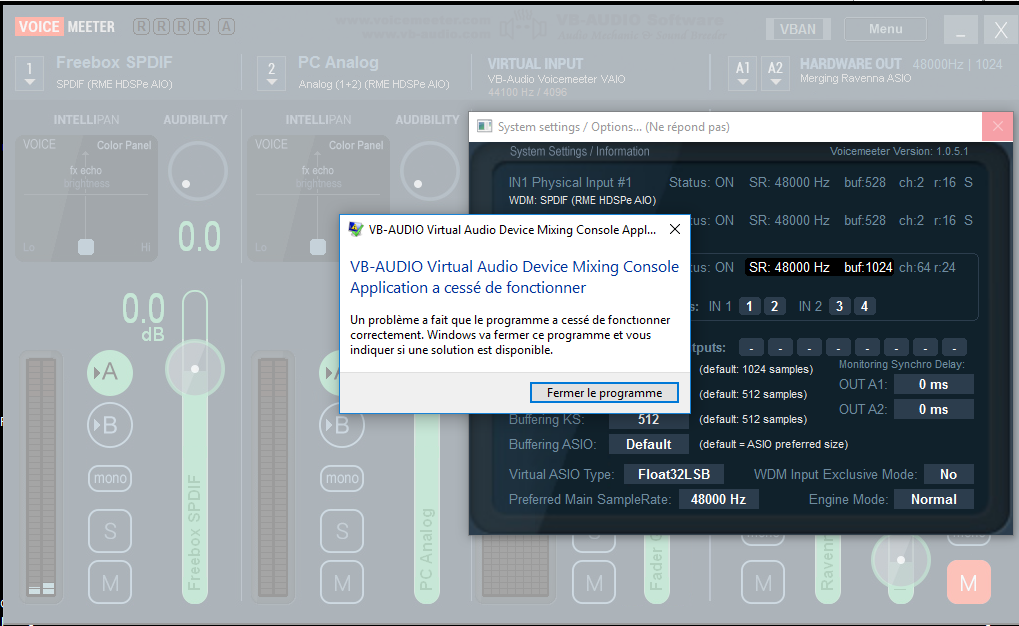Click Voicemeeter Version: 1.0.5.1 text
The image size is (1019, 626).
[x=899, y=151]
